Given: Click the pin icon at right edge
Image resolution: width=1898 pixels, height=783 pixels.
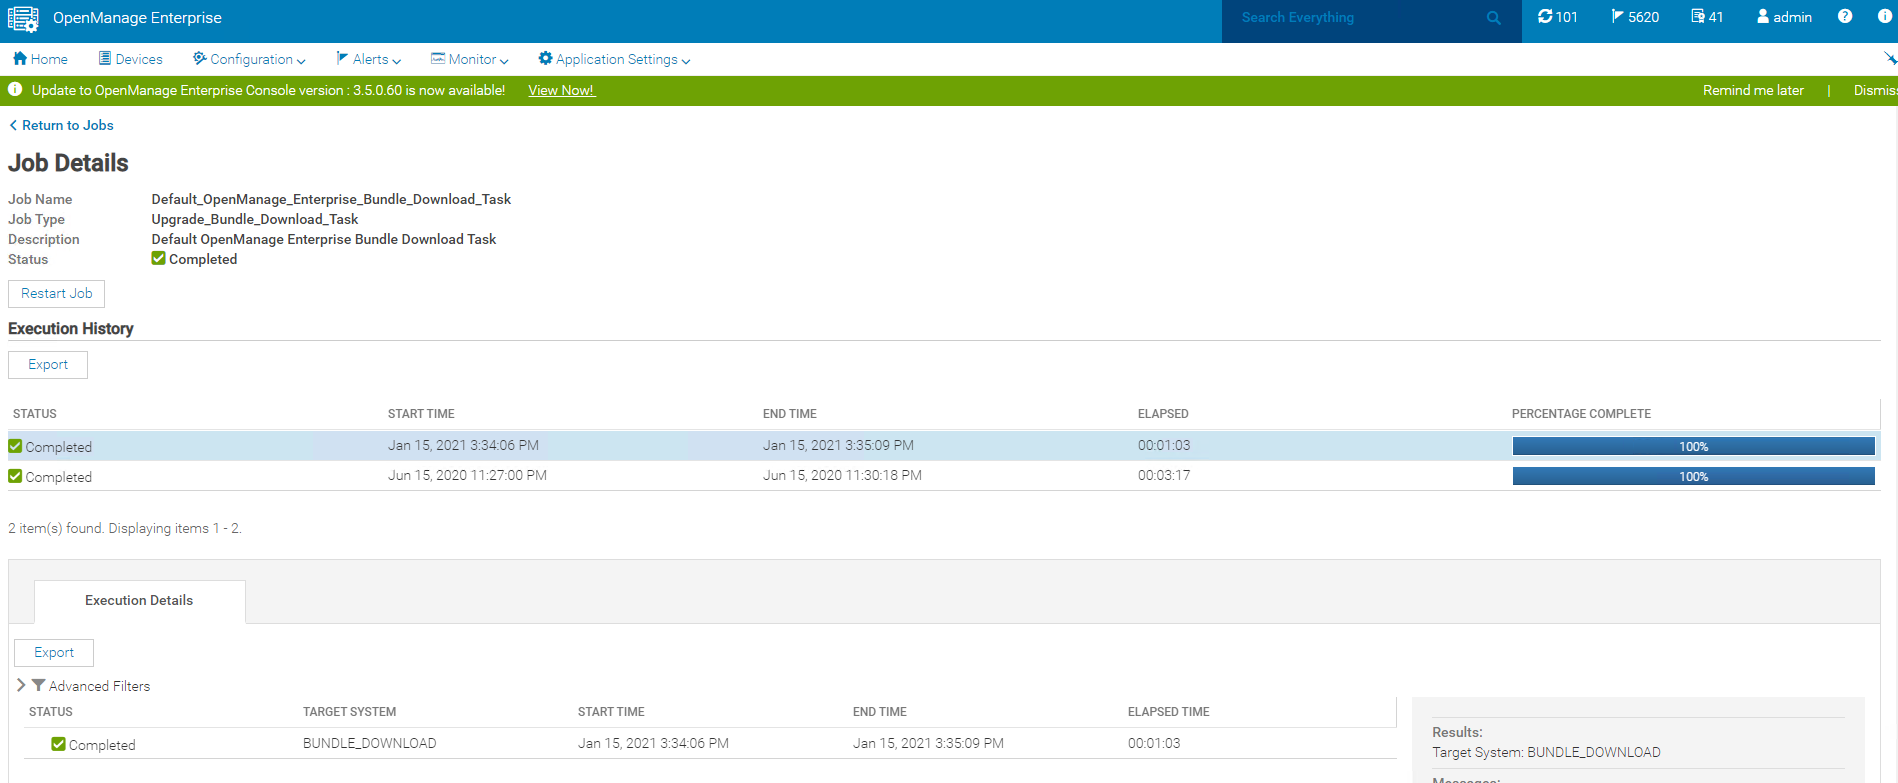Looking at the screenshot, I should (x=1890, y=59).
